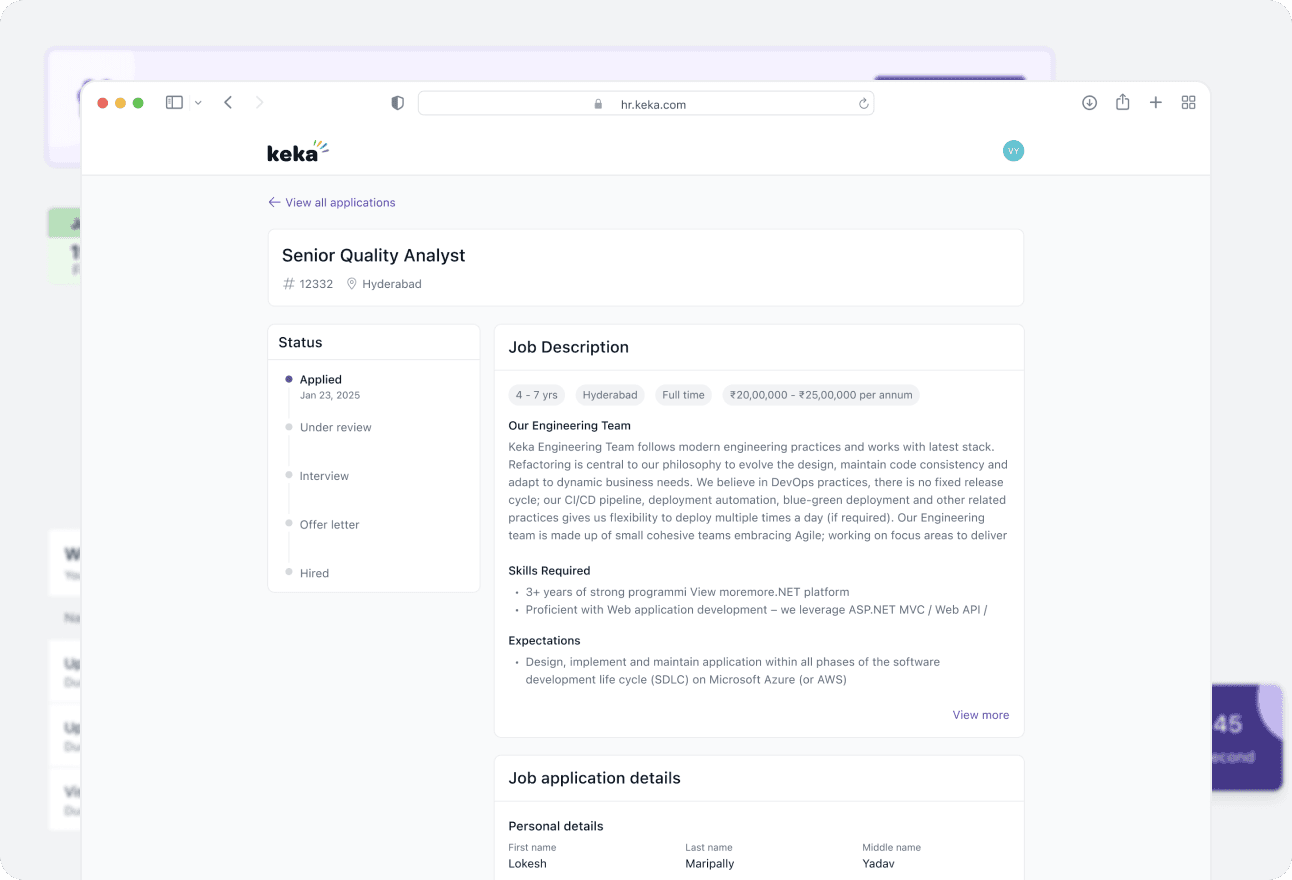Select the Hired status step
Viewport: 1292px width, 880px height.
coord(314,573)
